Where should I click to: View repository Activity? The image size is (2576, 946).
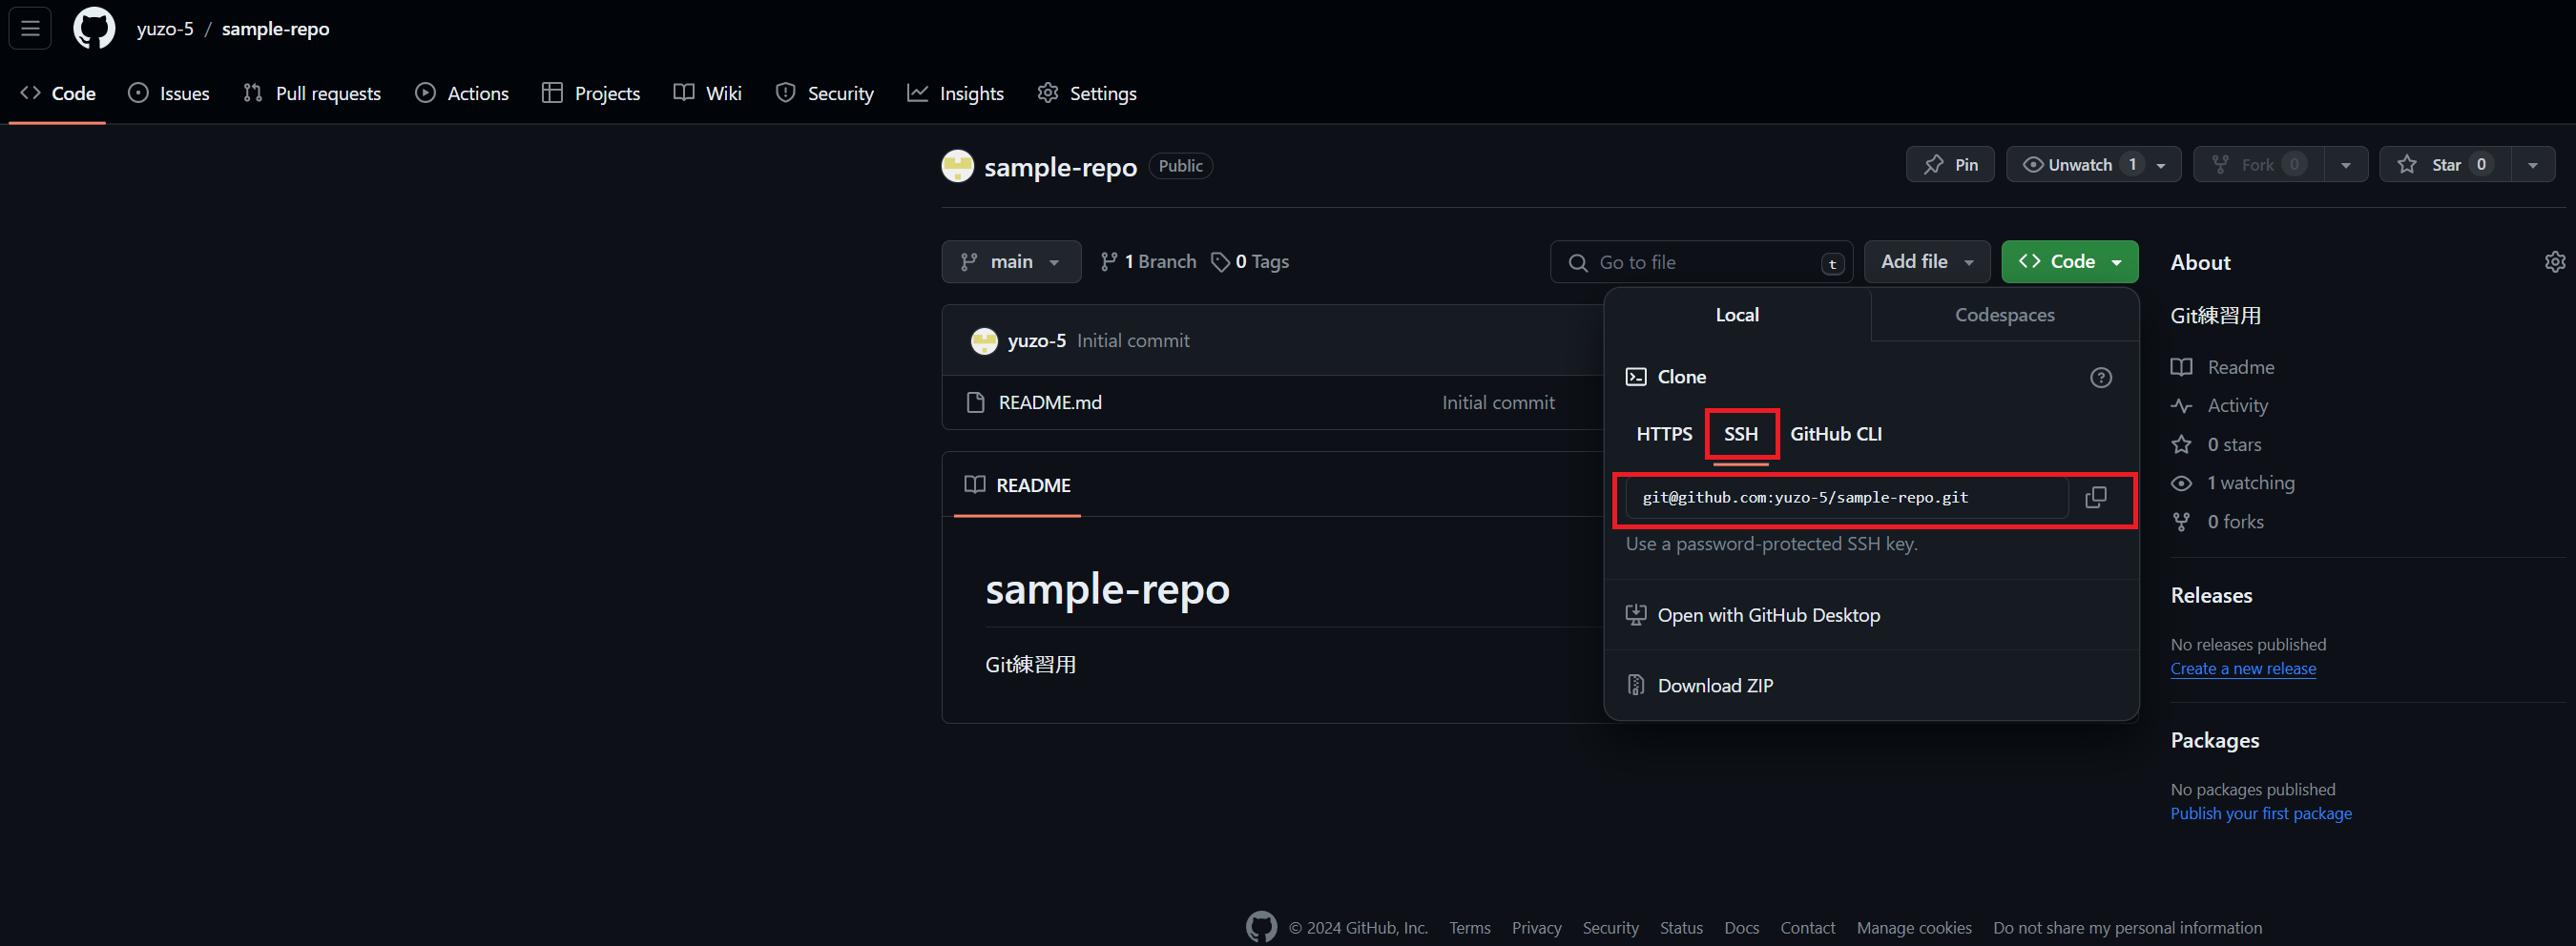click(x=2237, y=406)
